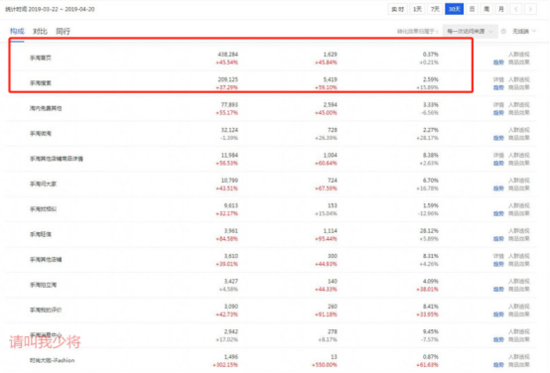Image resolution: width=550 pixels, height=373 pixels.
Task: Click 手淘首页 source name
Action: tap(40, 58)
